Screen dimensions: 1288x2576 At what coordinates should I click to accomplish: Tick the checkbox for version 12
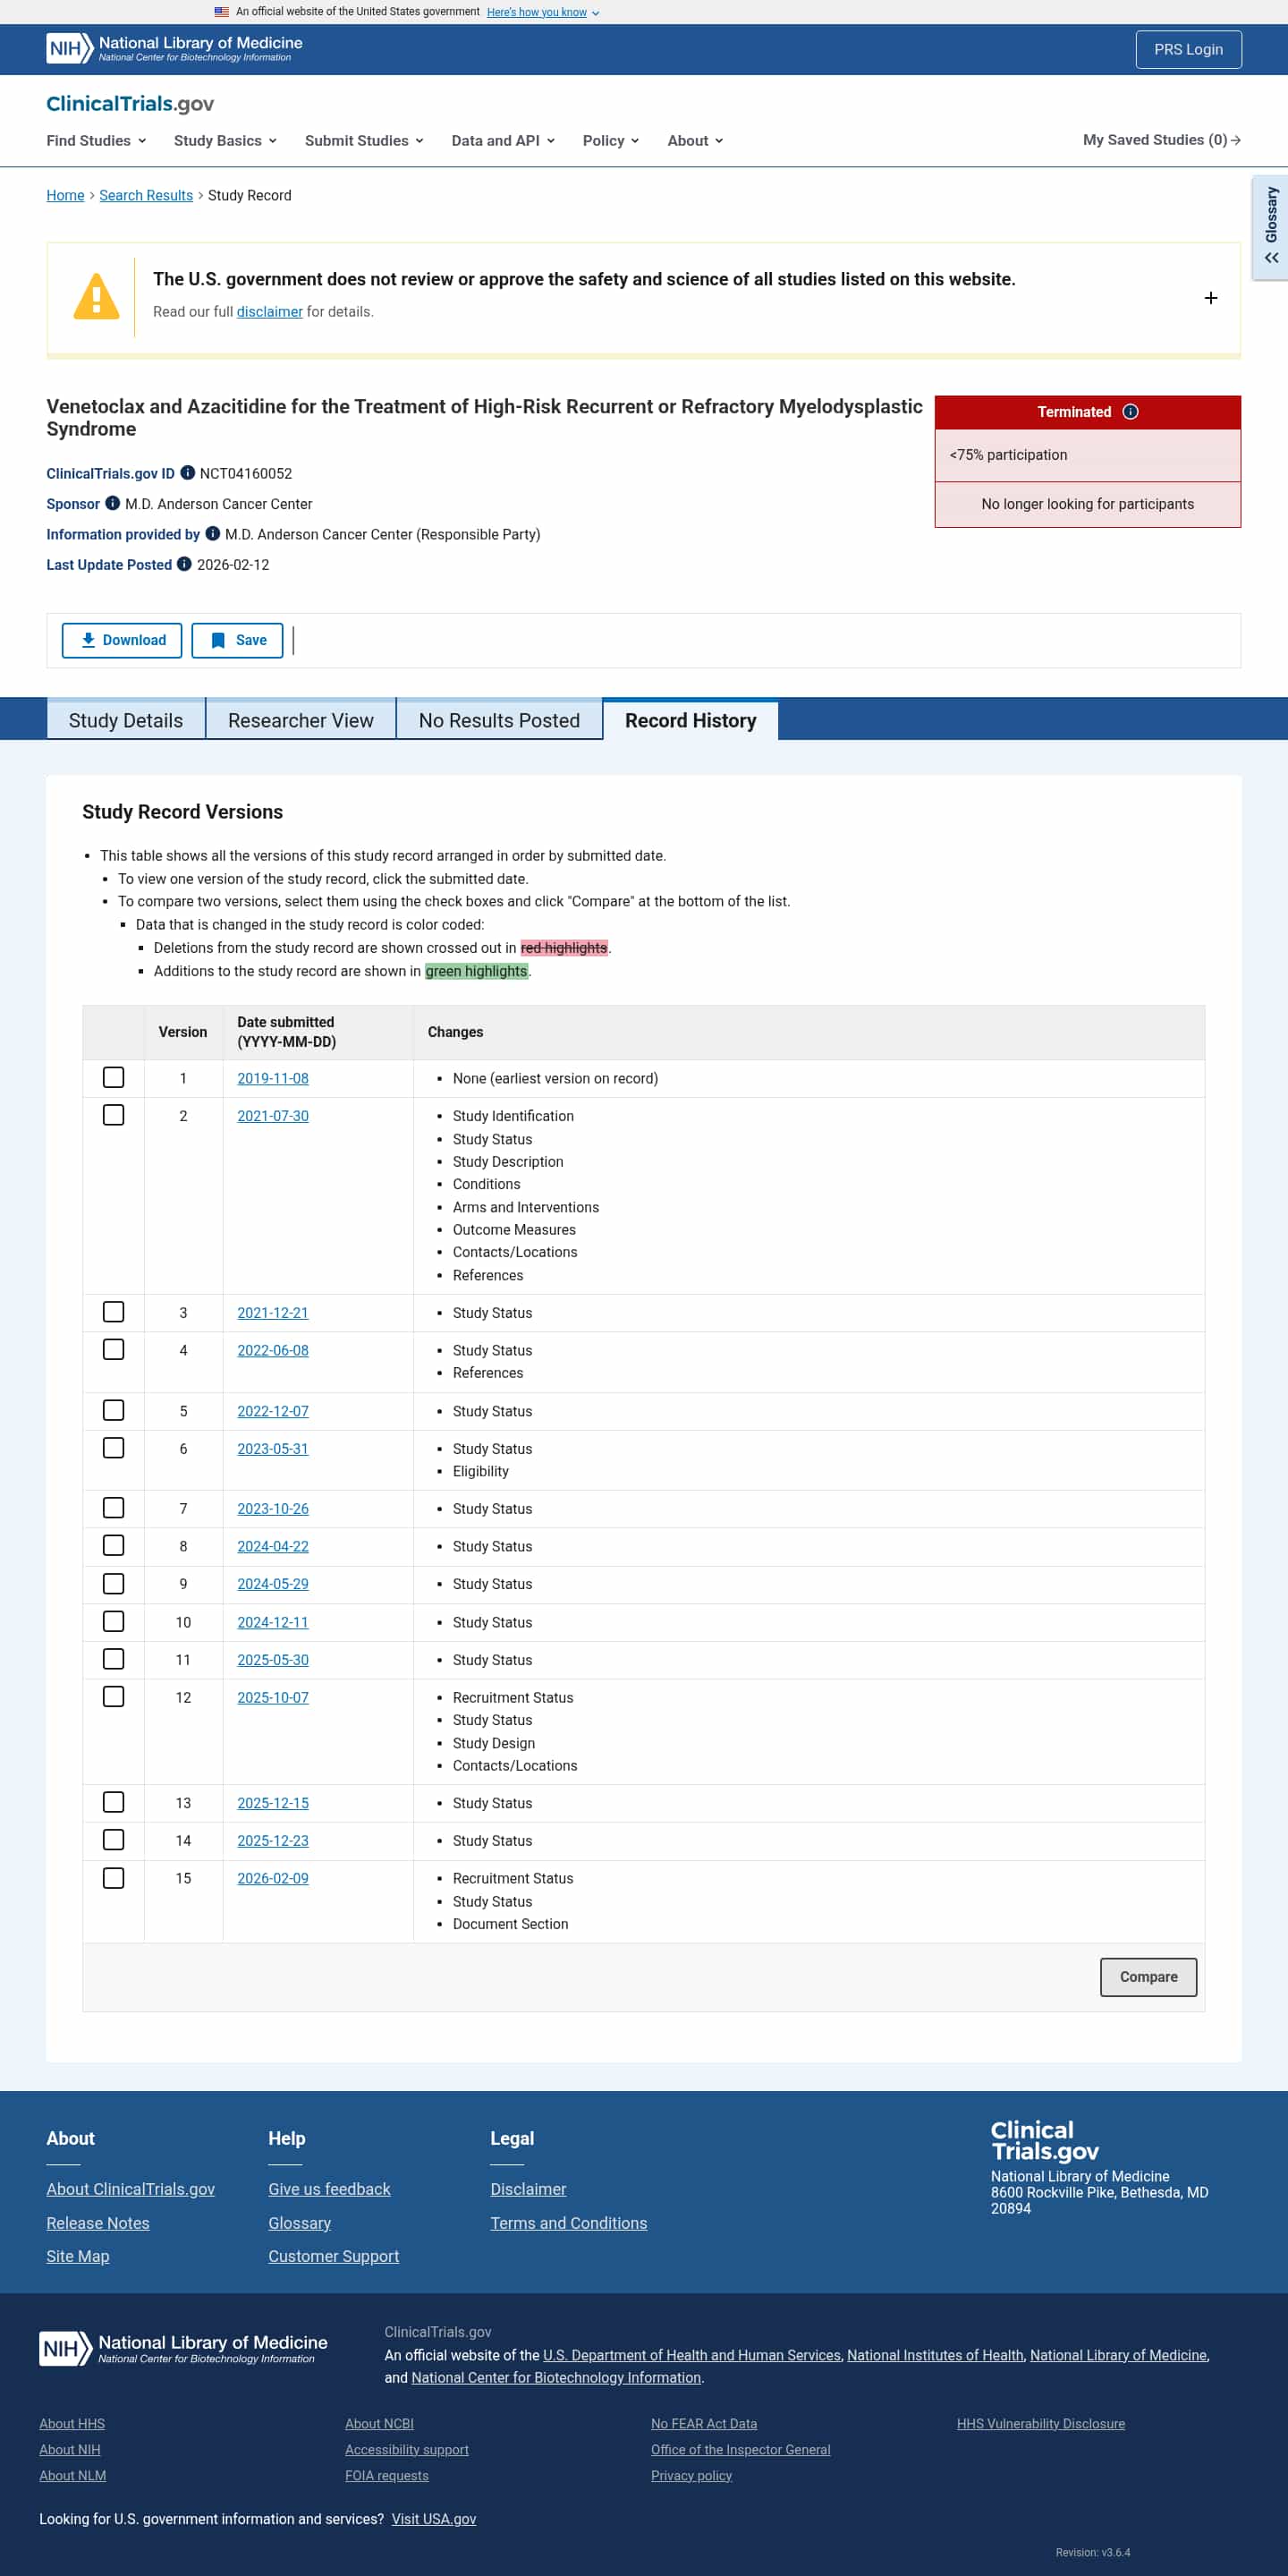point(114,1697)
